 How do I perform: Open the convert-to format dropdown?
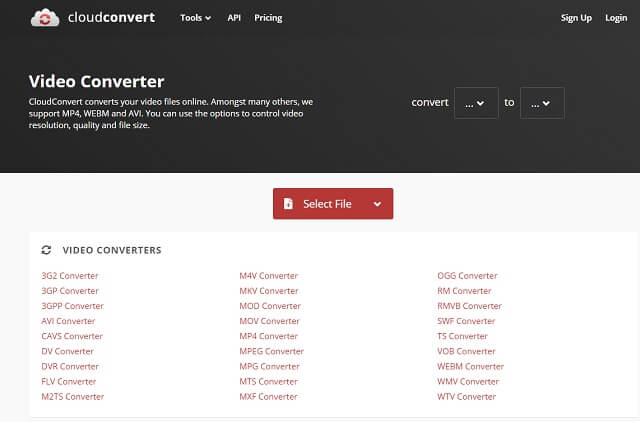(542, 103)
